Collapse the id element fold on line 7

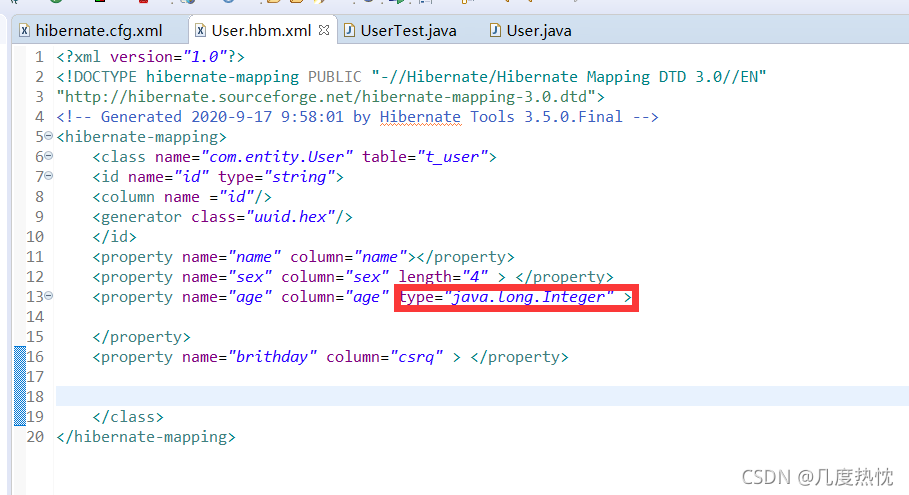(x=49, y=175)
